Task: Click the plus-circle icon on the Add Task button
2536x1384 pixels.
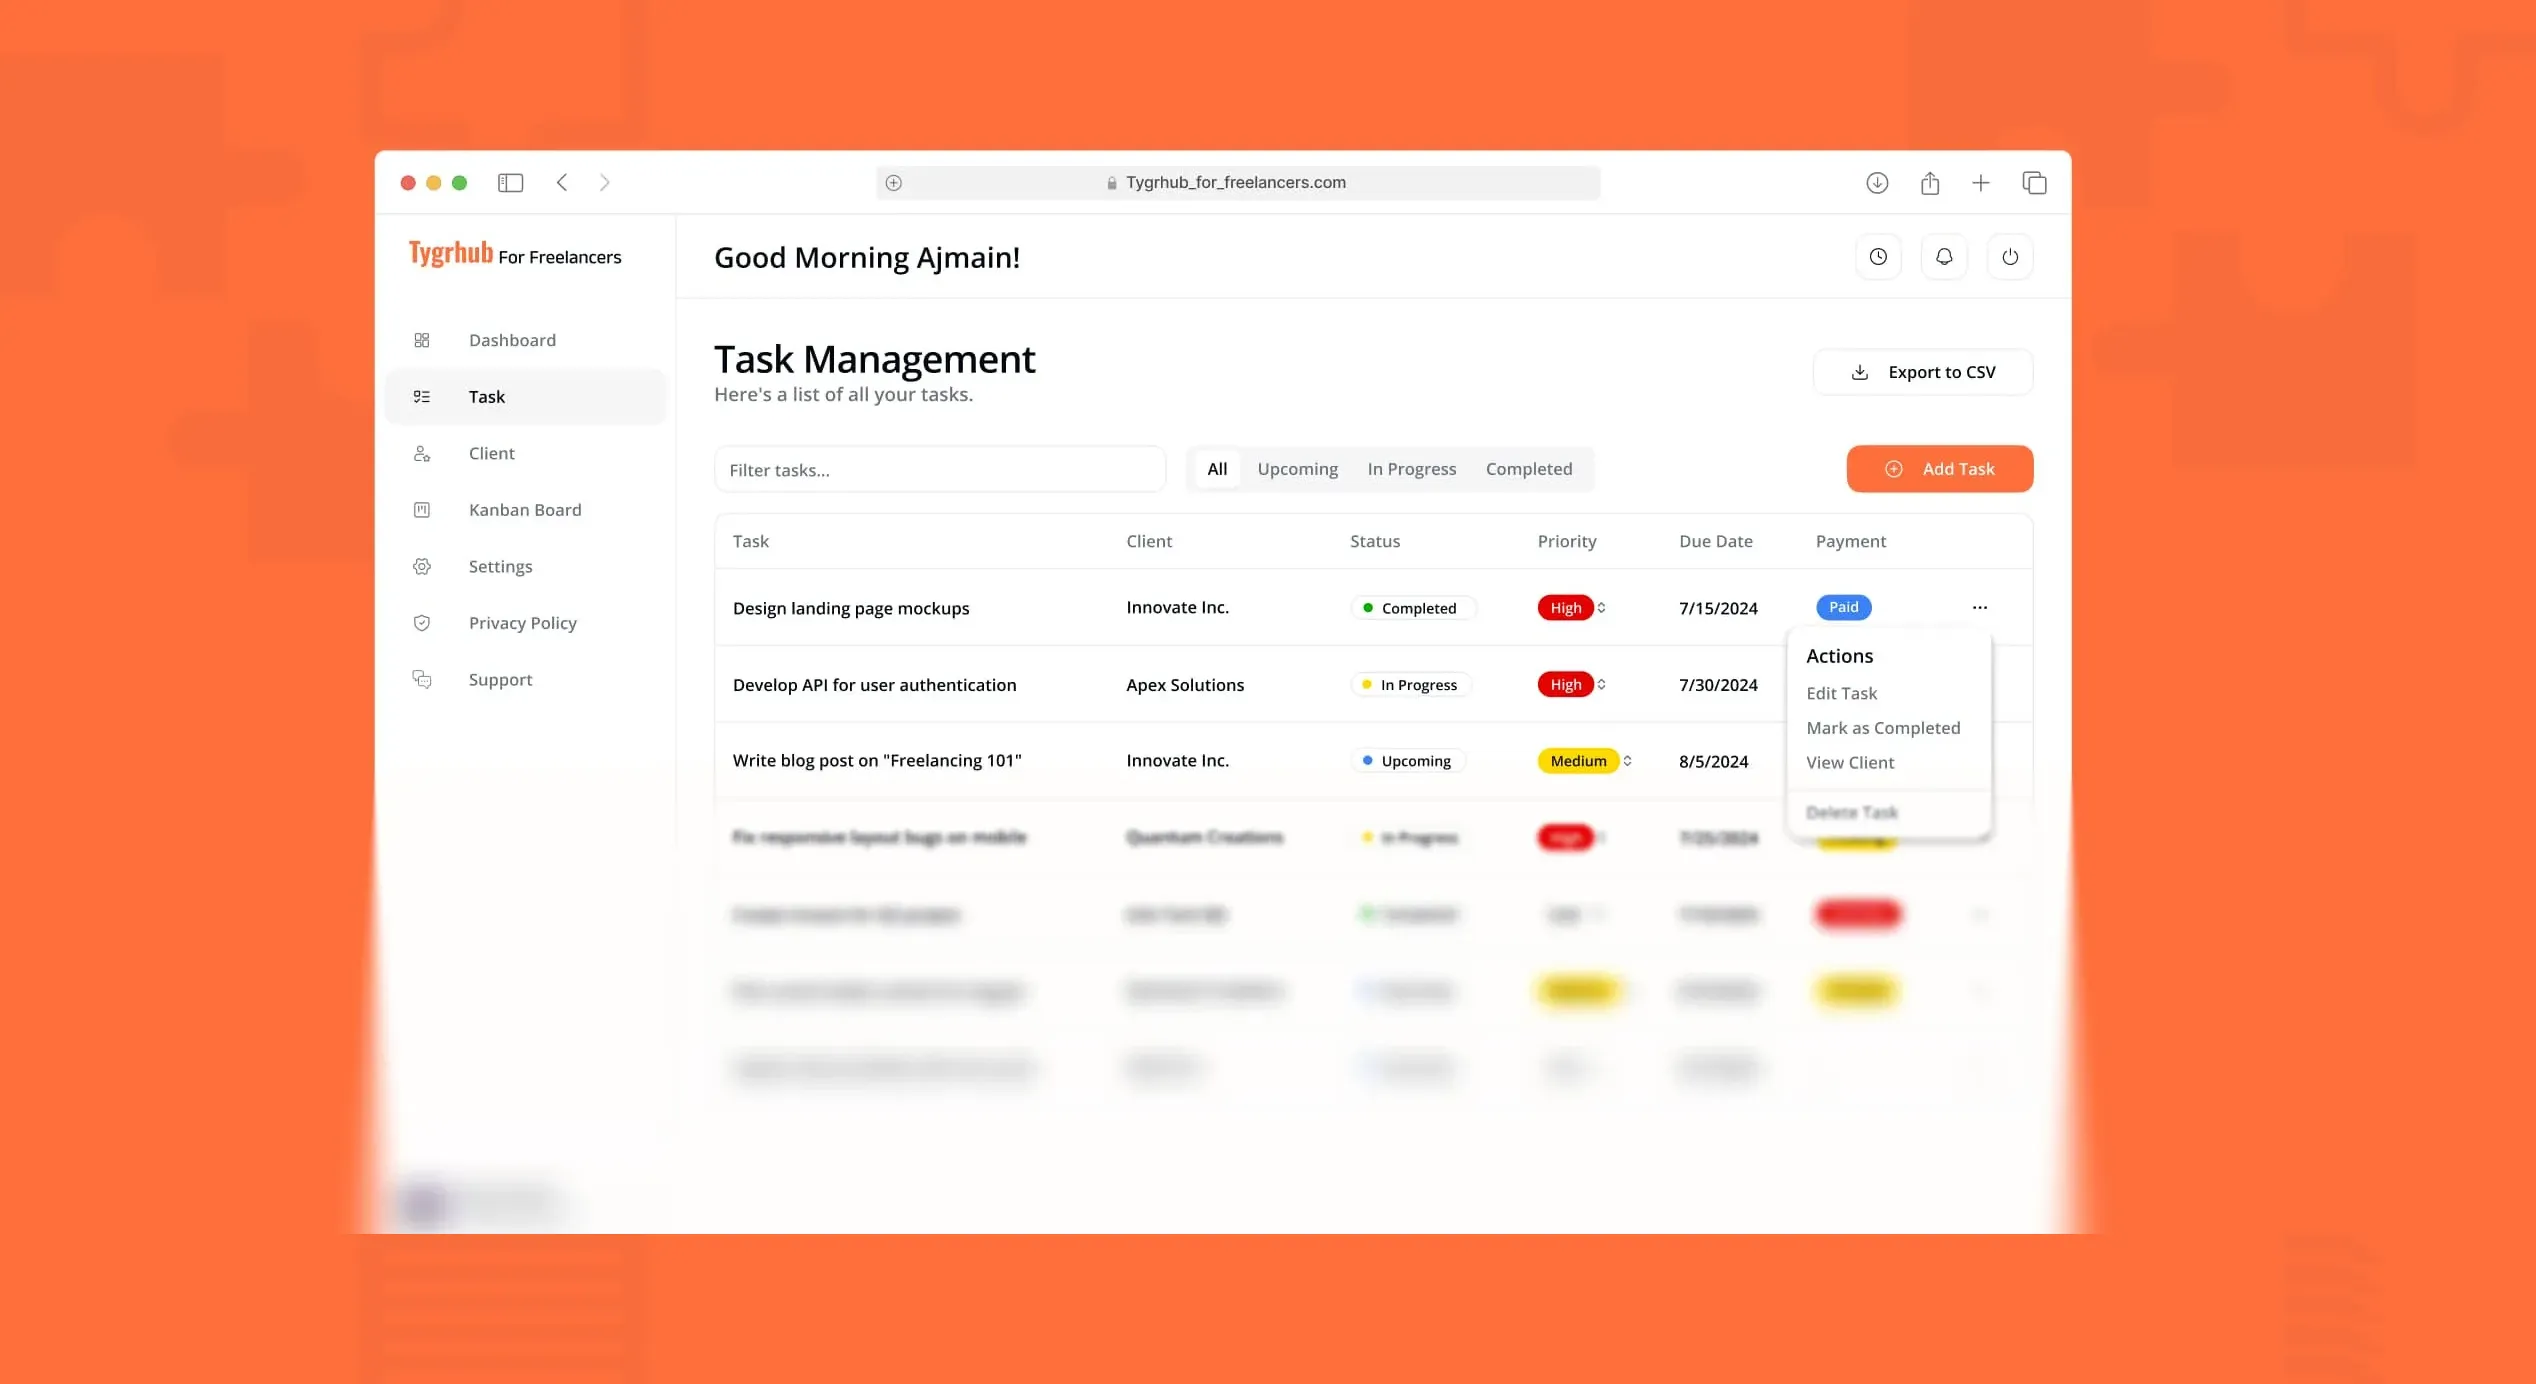Action: [1894, 469]
